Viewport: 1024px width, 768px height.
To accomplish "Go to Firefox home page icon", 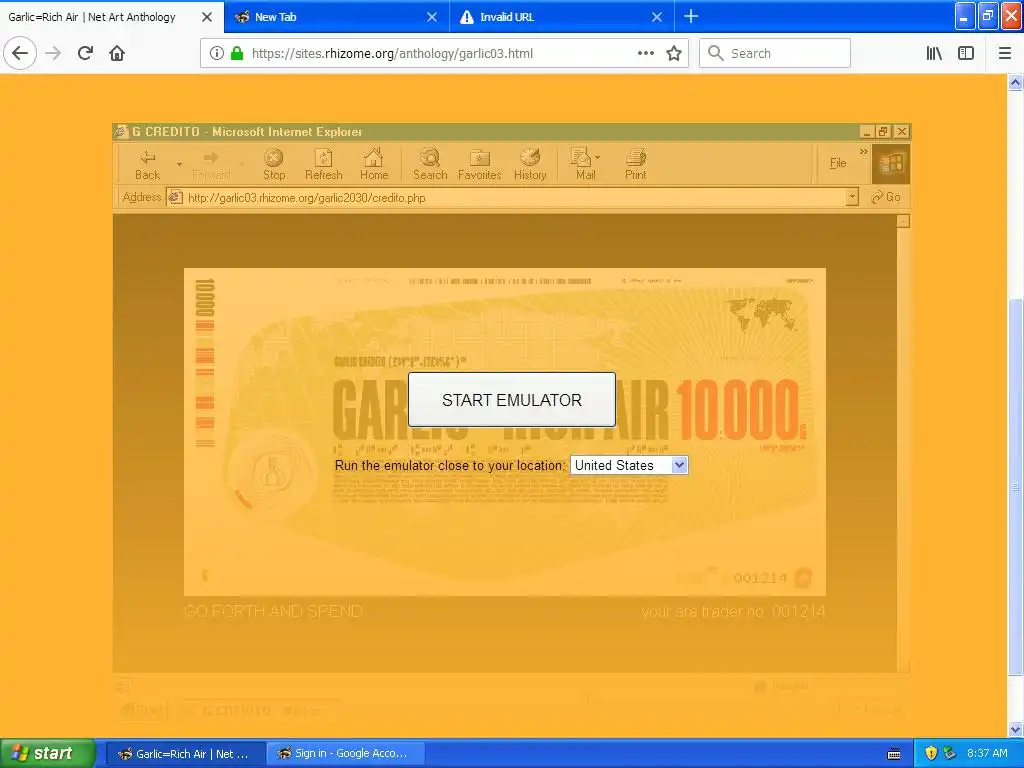I will point(117,54).
